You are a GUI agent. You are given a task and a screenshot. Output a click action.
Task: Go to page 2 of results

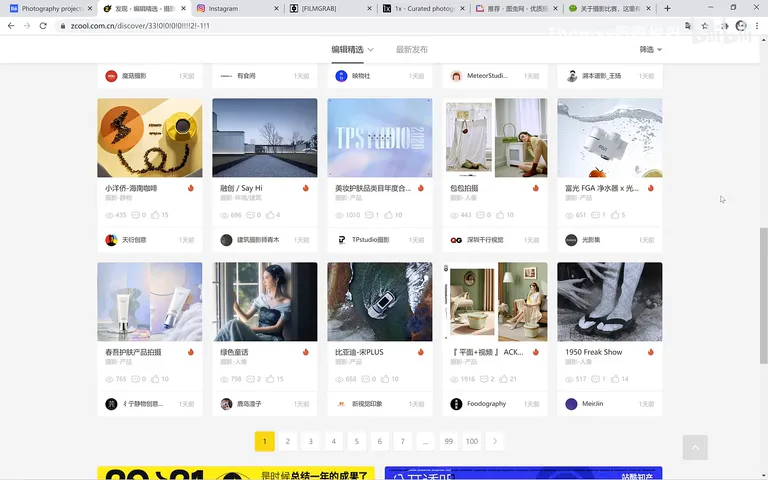(x=288, y=441)
